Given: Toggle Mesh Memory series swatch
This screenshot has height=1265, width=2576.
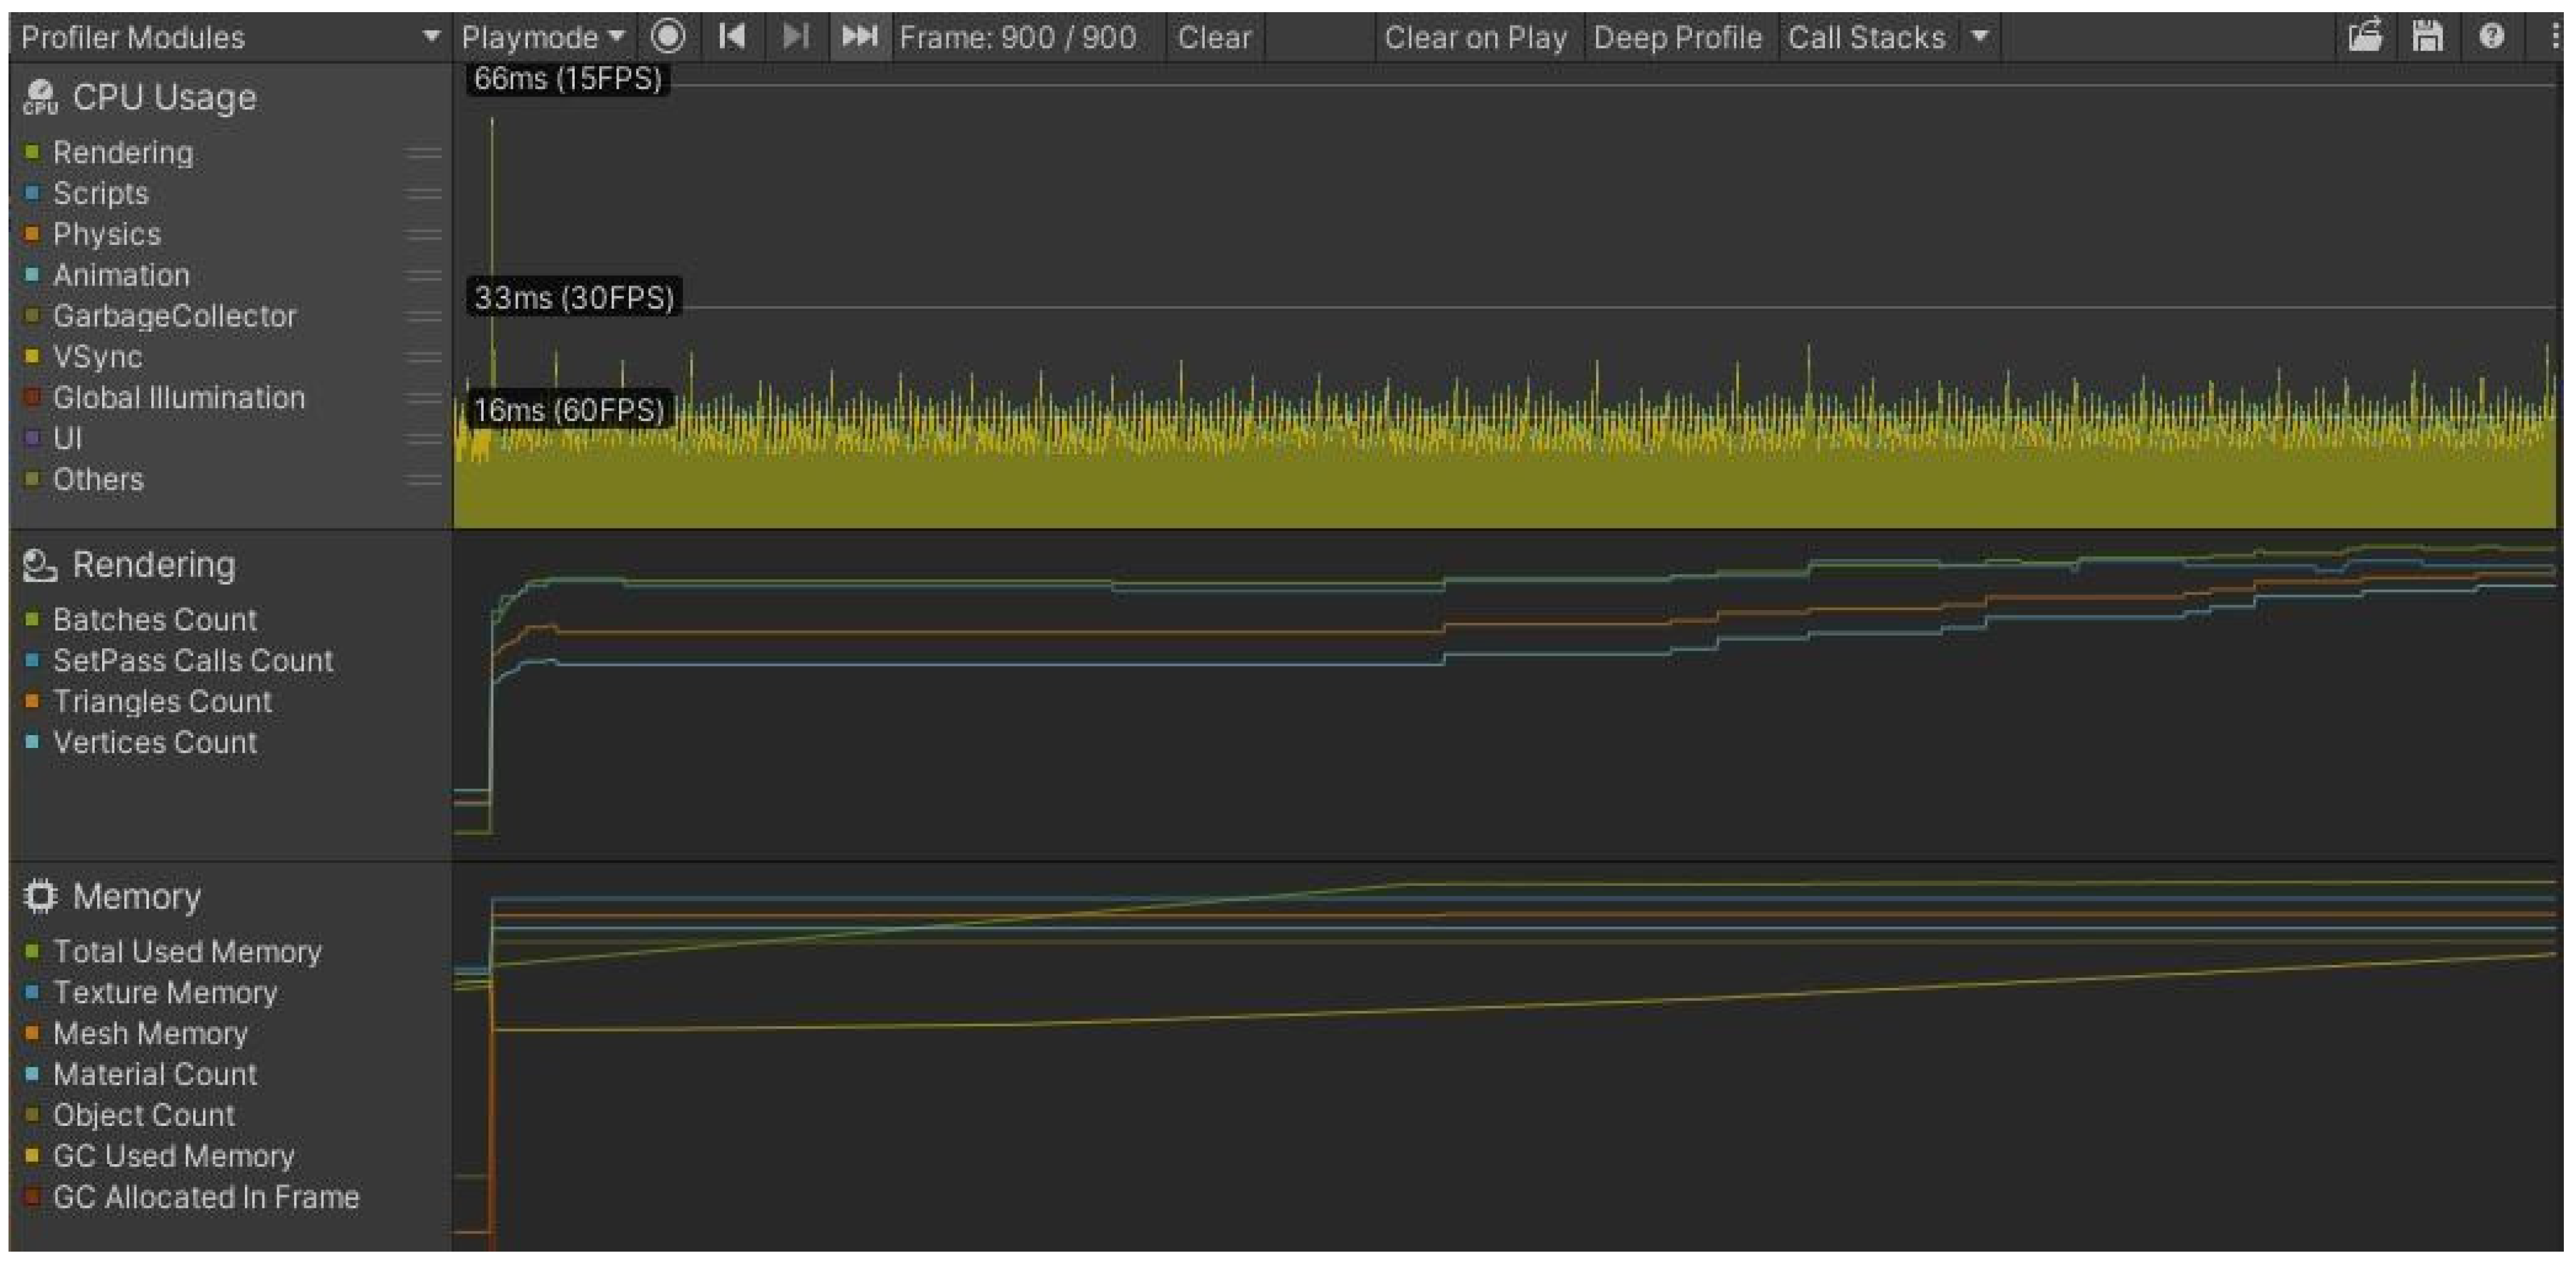Looking at the screenshot, I should click(x=32, y=1033).
